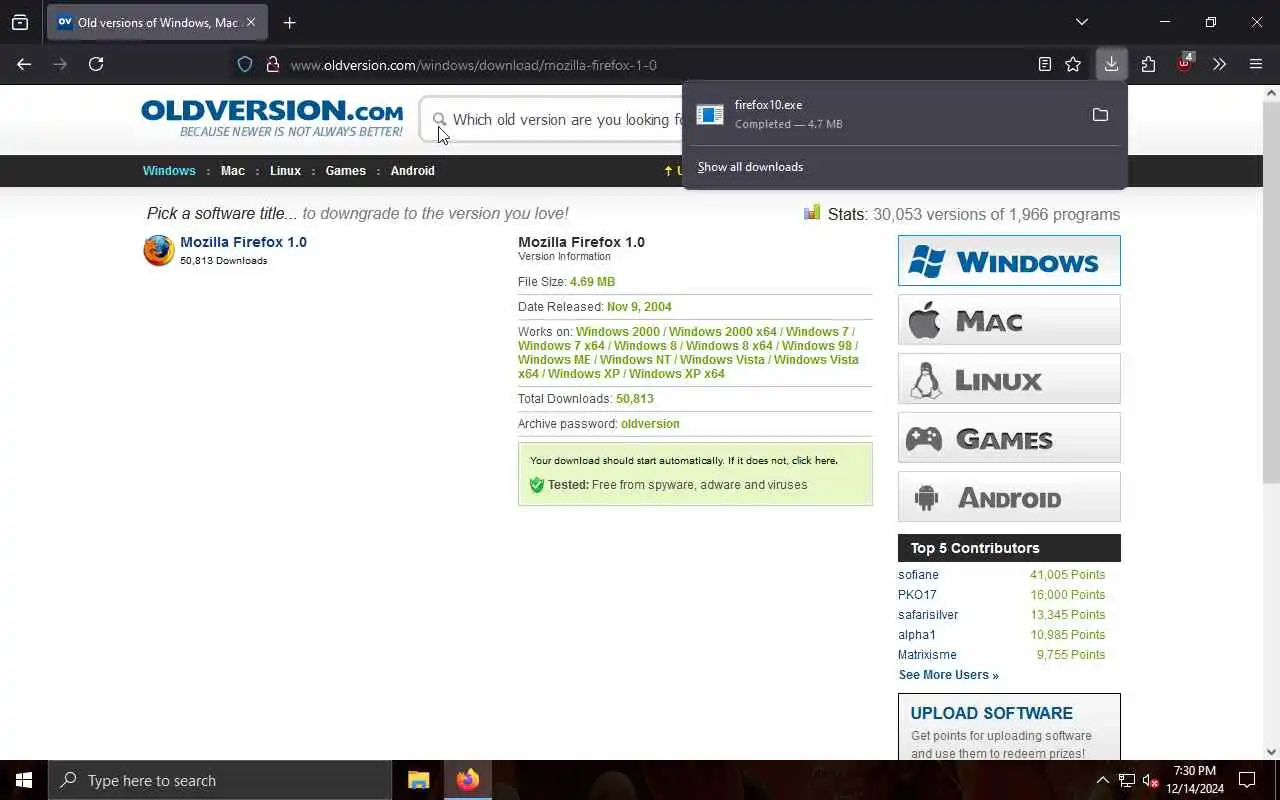Open the notifications action center icon

(x=1247, y=780)
